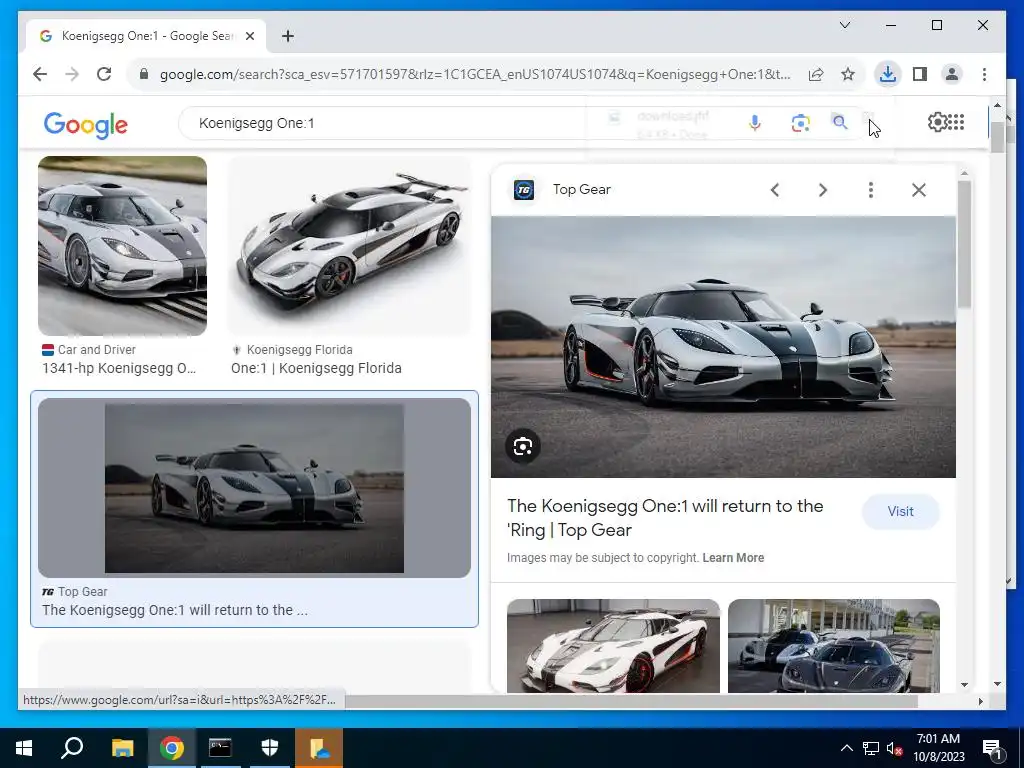Image resolution: width=1024 pixels, height=768 pixels.
Task: Show previous image in preview panel
Action: pyautogui.click(x=775, y=190)
